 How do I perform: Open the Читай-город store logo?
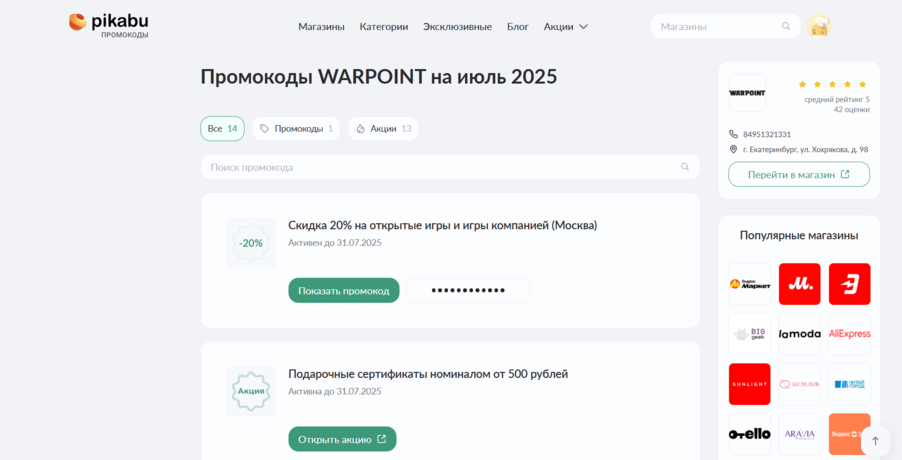(850, 384)
